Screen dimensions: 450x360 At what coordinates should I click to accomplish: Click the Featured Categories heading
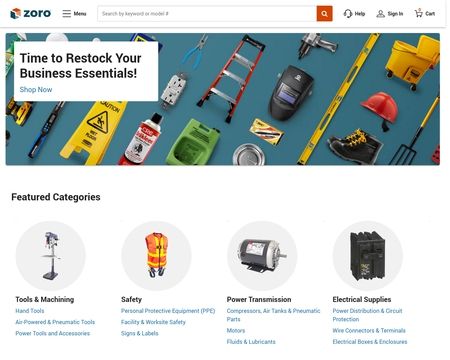point(56,197)
